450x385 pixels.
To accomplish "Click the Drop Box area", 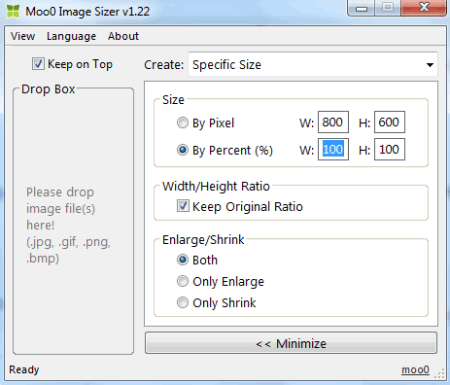I will (x=73, y=222).
